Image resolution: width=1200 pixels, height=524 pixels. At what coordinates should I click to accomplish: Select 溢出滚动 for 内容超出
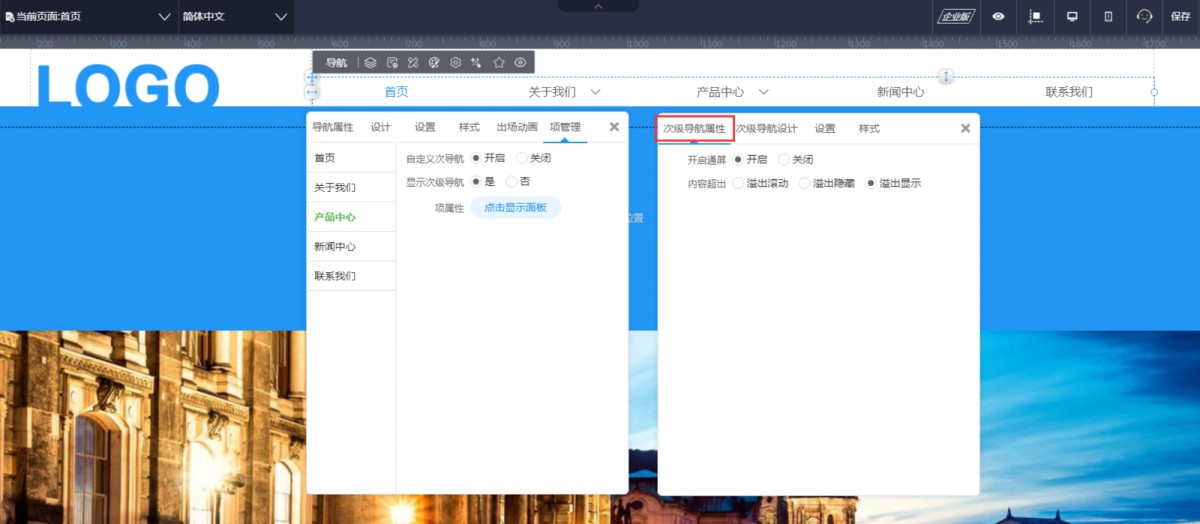[739, 183]
